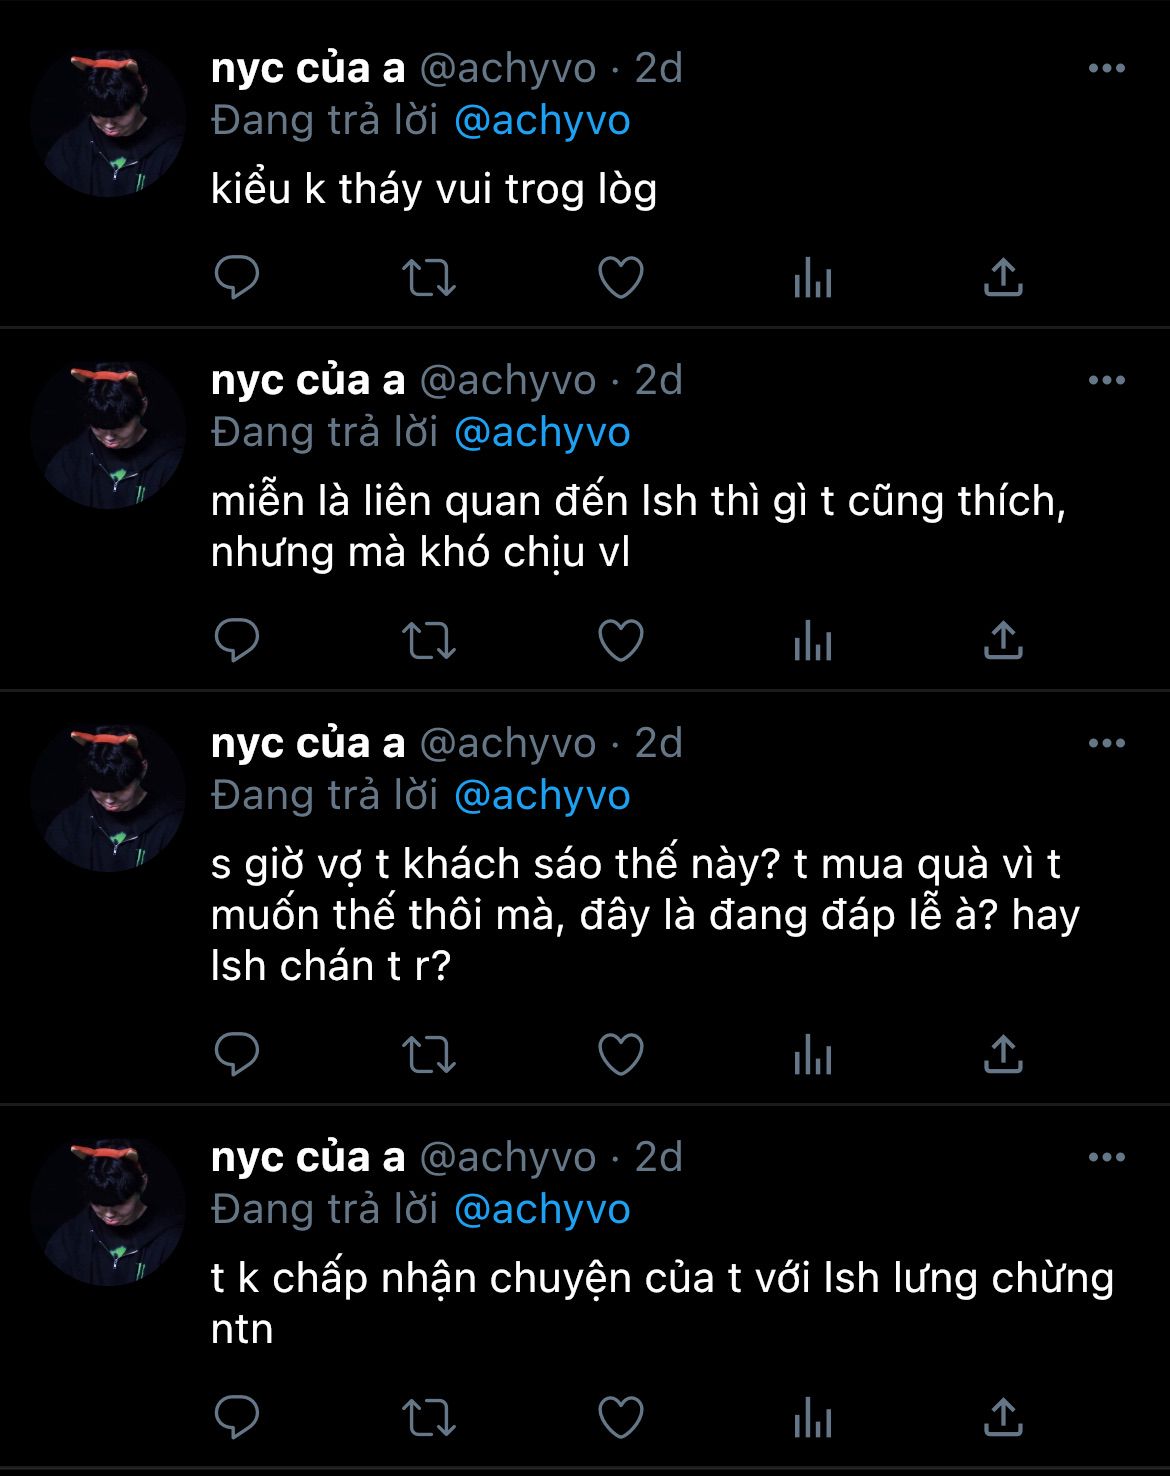This screenshot has width=1170, height=1476.
Task: Like the tweet about "liên quan đến lsh"
Action: pyautogui.click(x=621, y=641)
